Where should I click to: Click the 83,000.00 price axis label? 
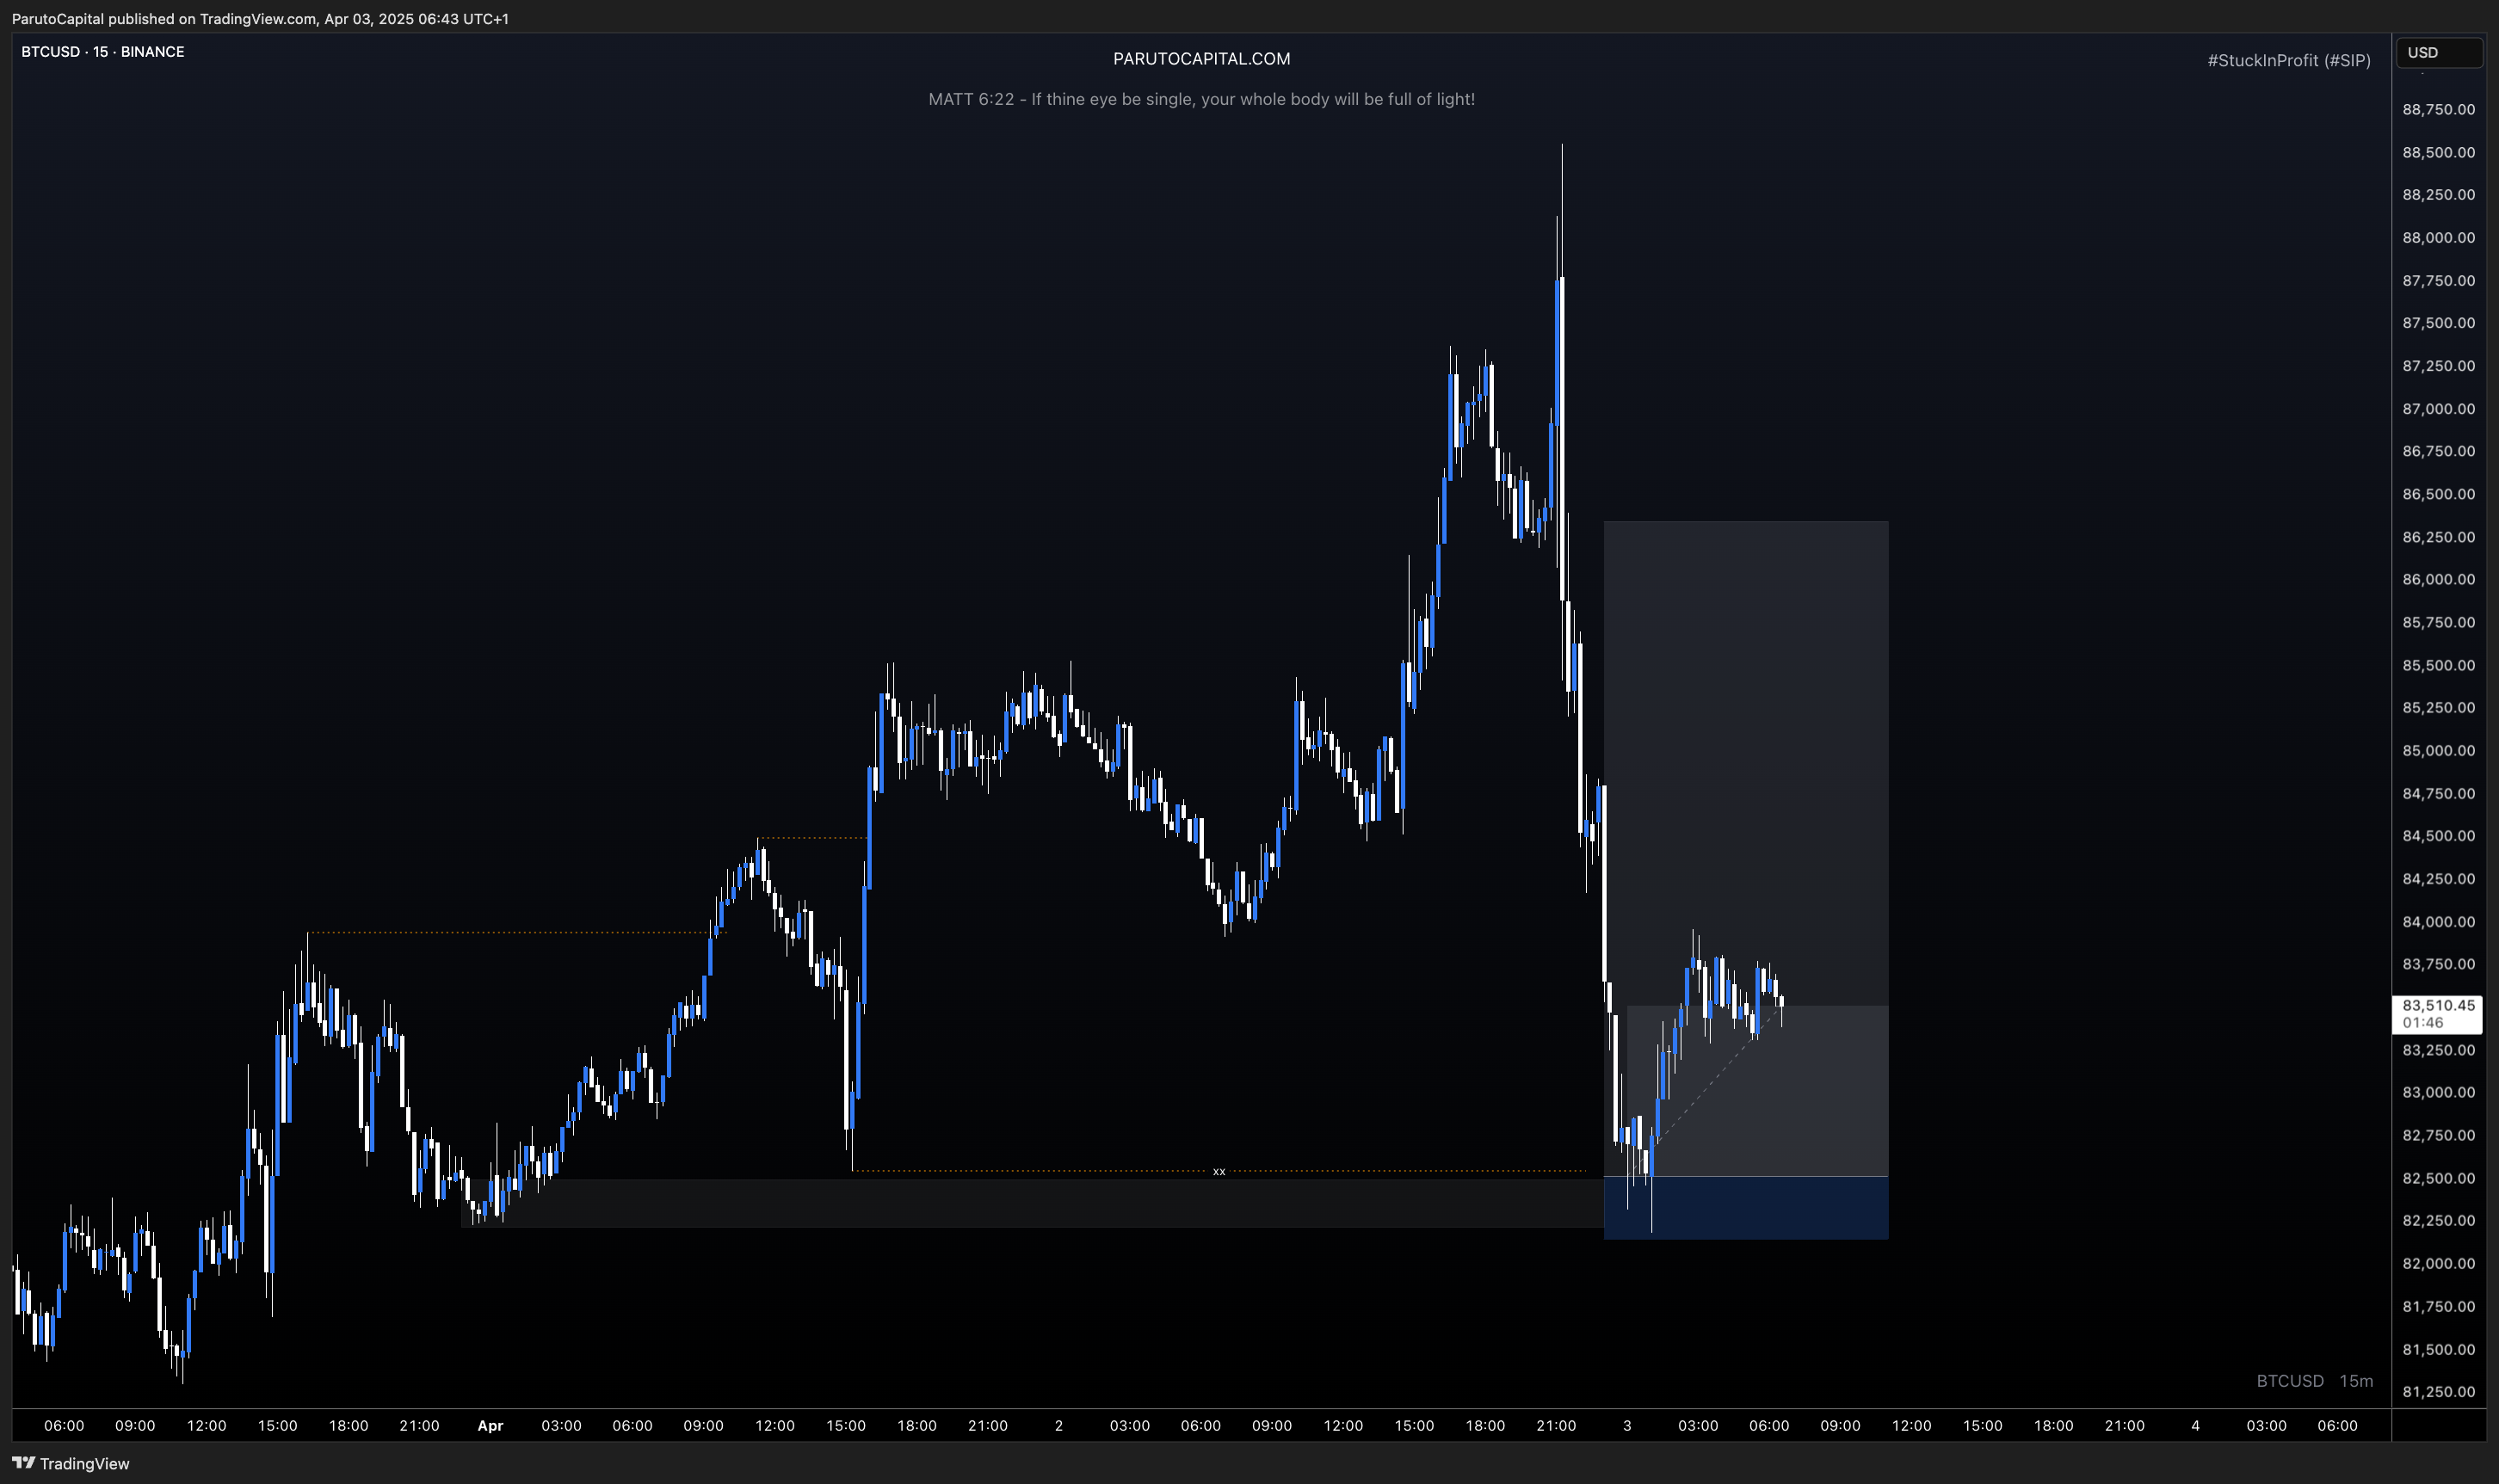(2438, 1092)
